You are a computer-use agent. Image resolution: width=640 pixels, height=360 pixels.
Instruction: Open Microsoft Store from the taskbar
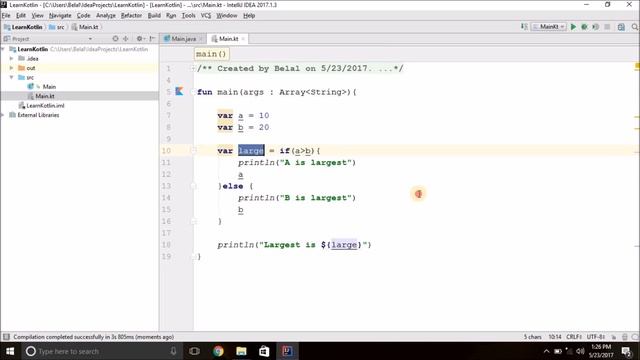click(264, 351)
